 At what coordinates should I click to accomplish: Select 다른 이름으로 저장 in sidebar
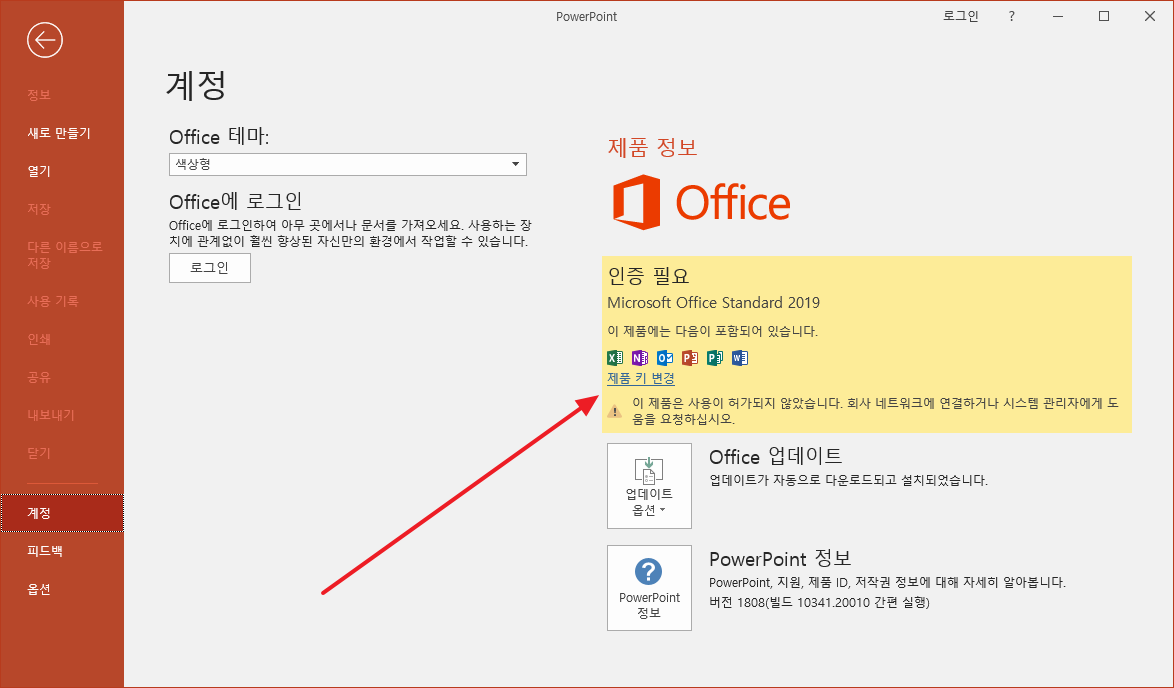[x=65, y=255]
